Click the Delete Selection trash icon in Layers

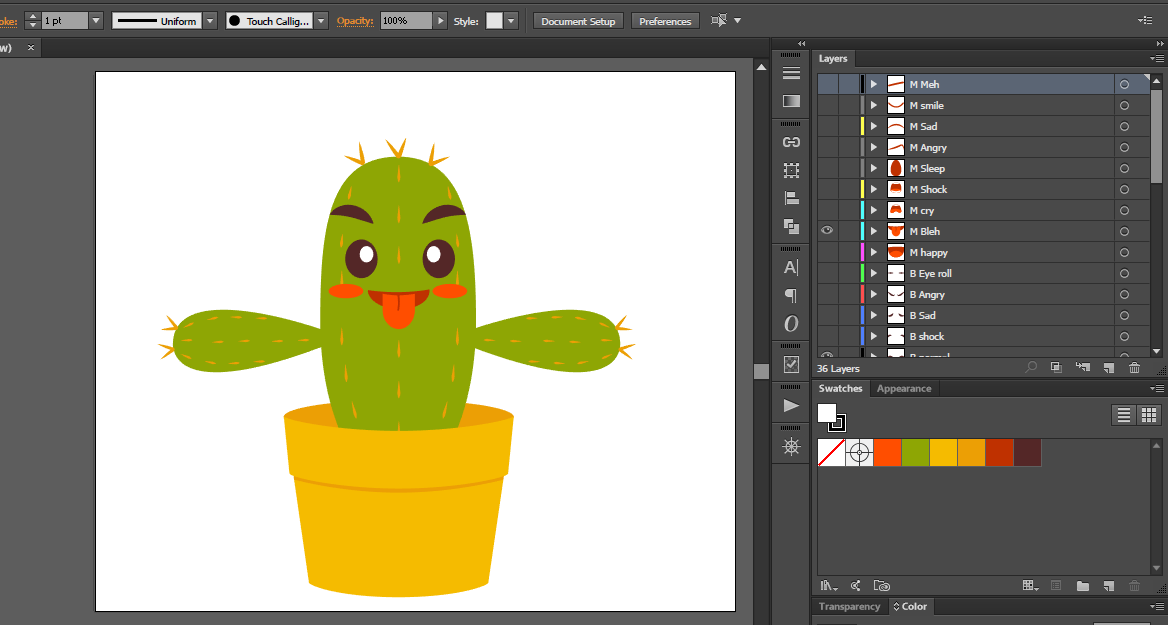1134,368
